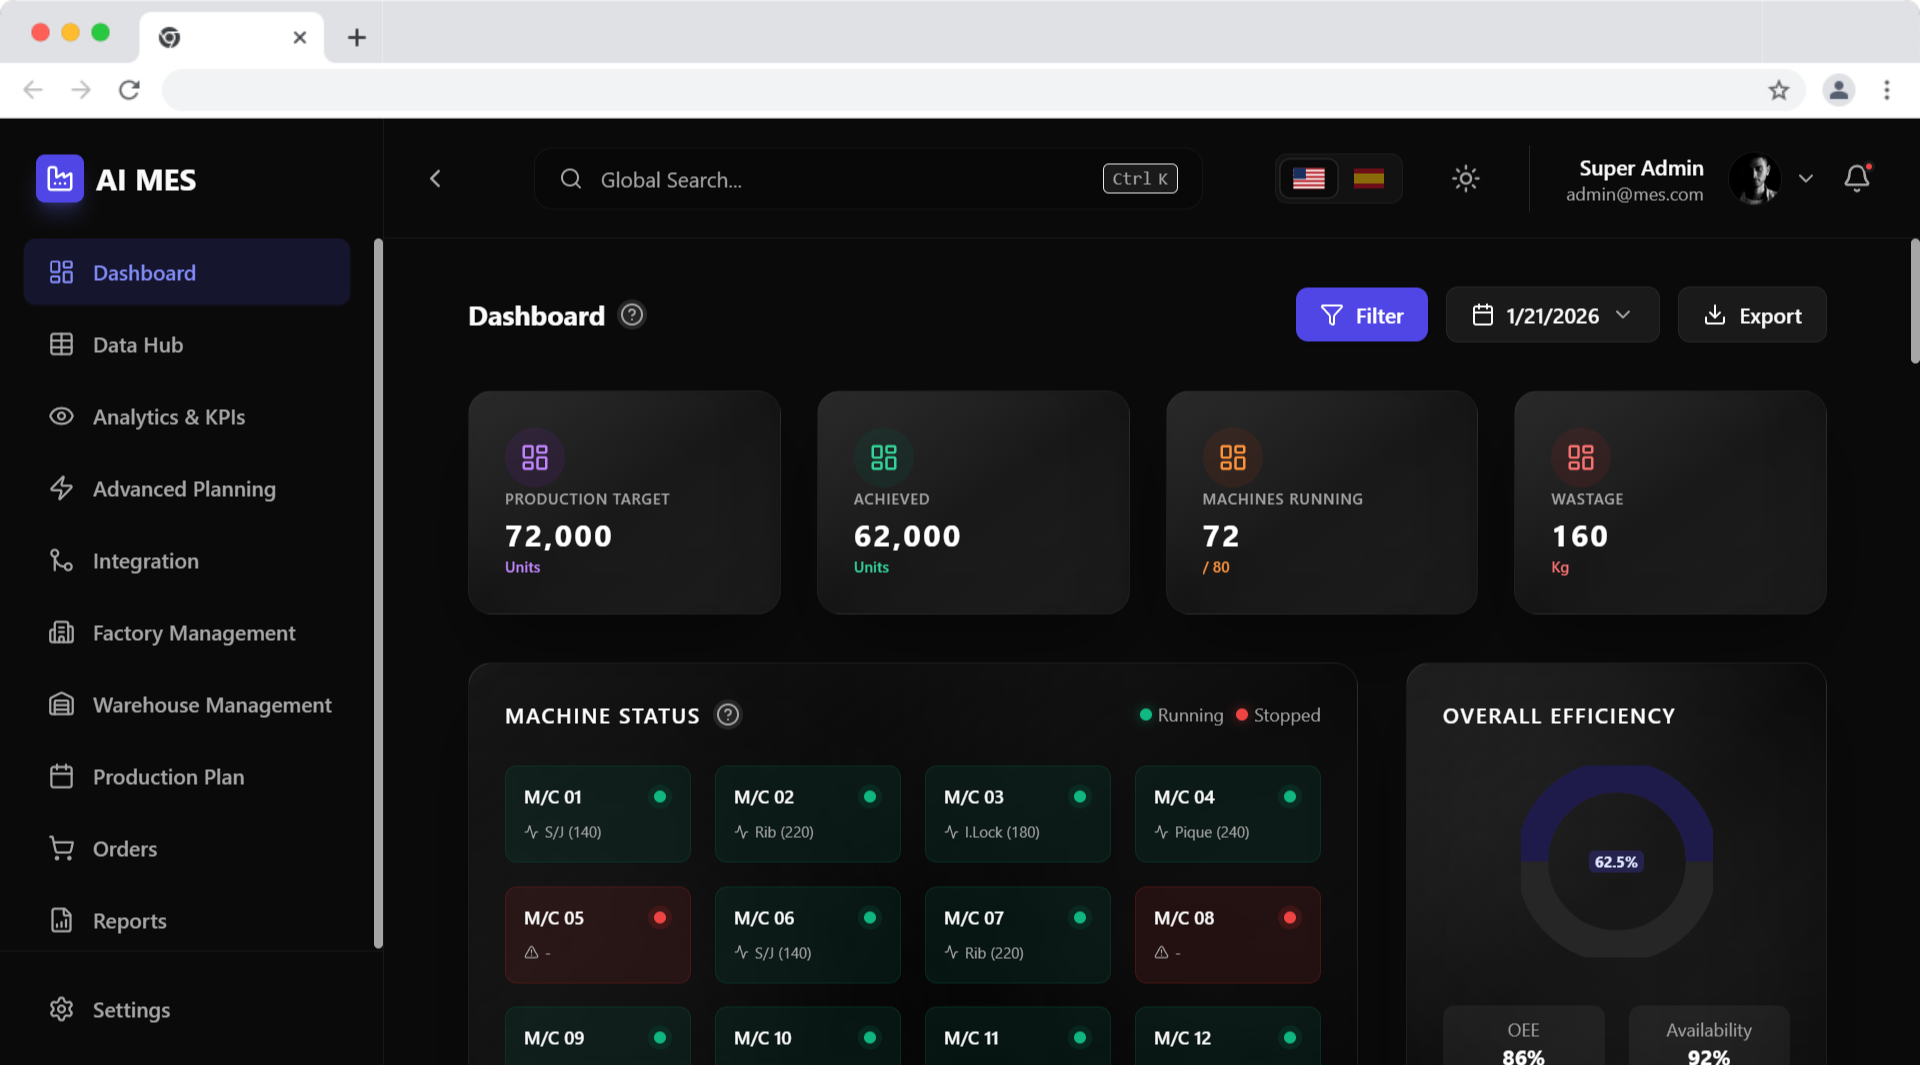The width and height of the screenshot is (1920, 1065).
Task: Click the Machines Running orange icon
Action: [1232, 457]
